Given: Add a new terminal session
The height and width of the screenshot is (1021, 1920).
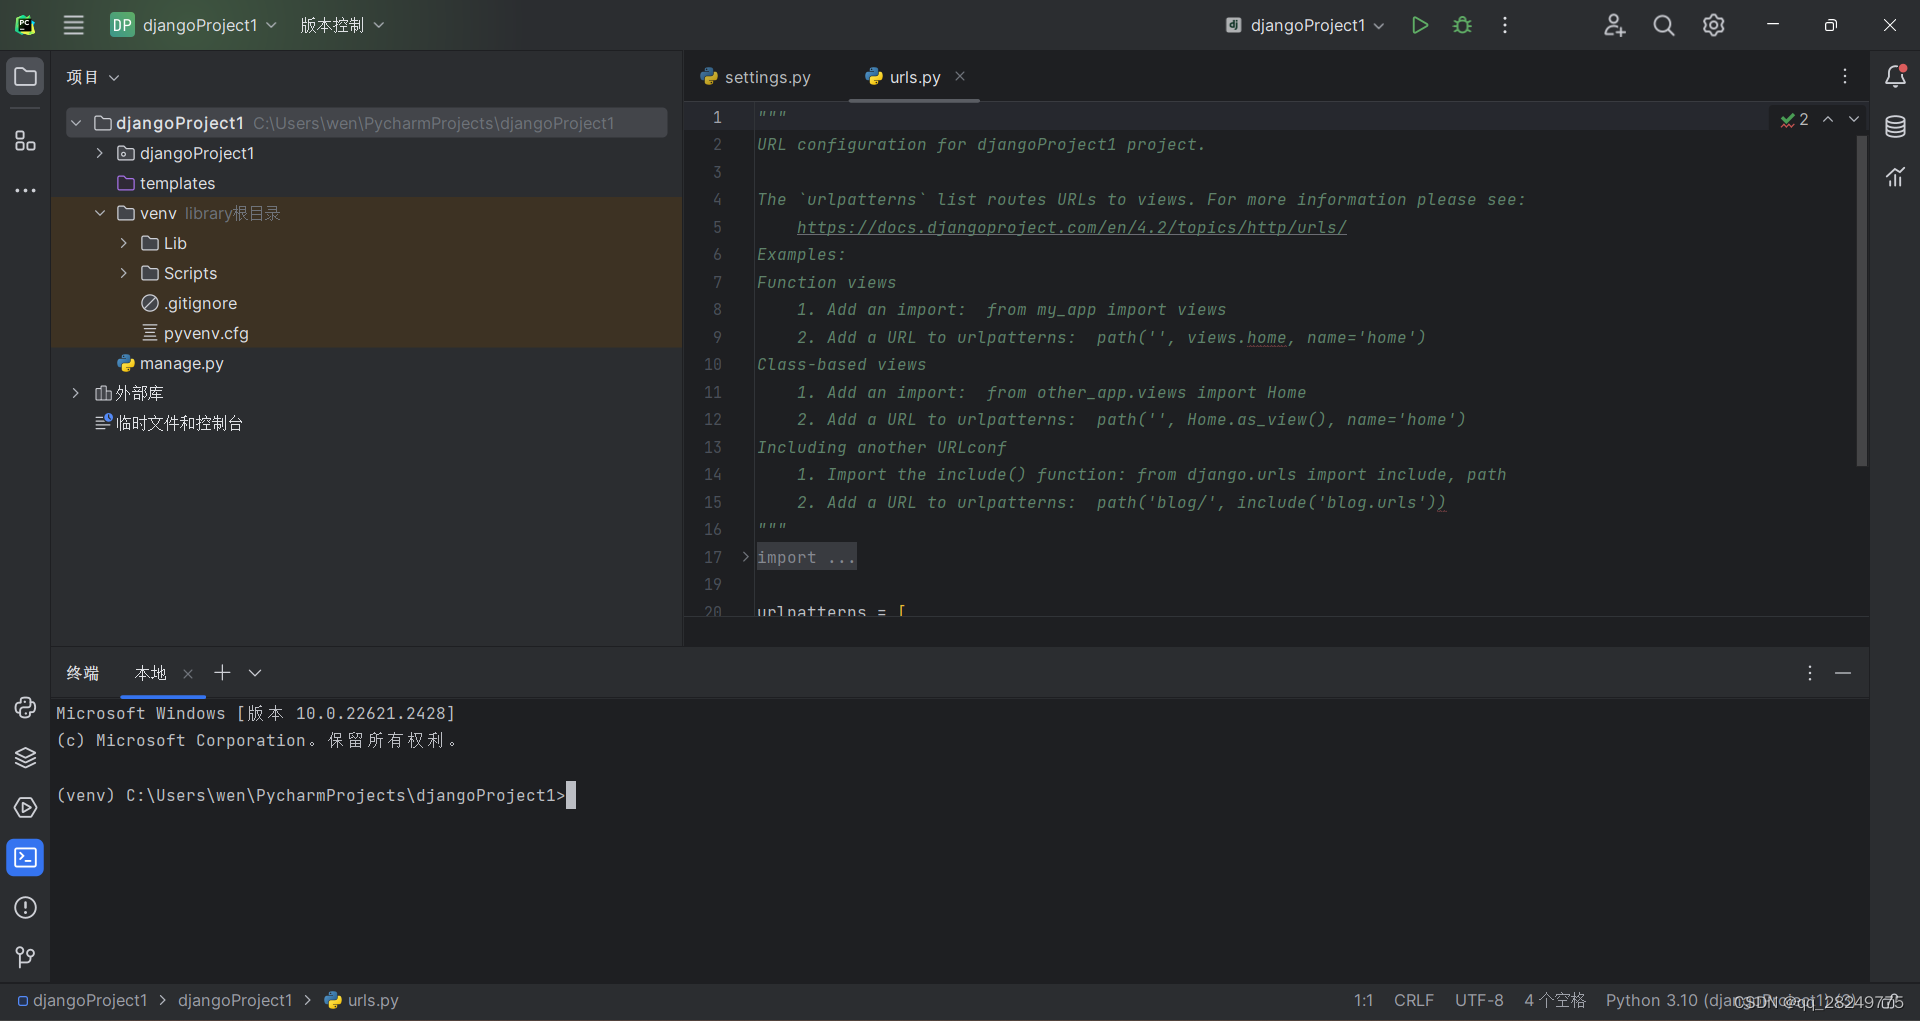Looking at the screenshot, I should pos(222,673).
